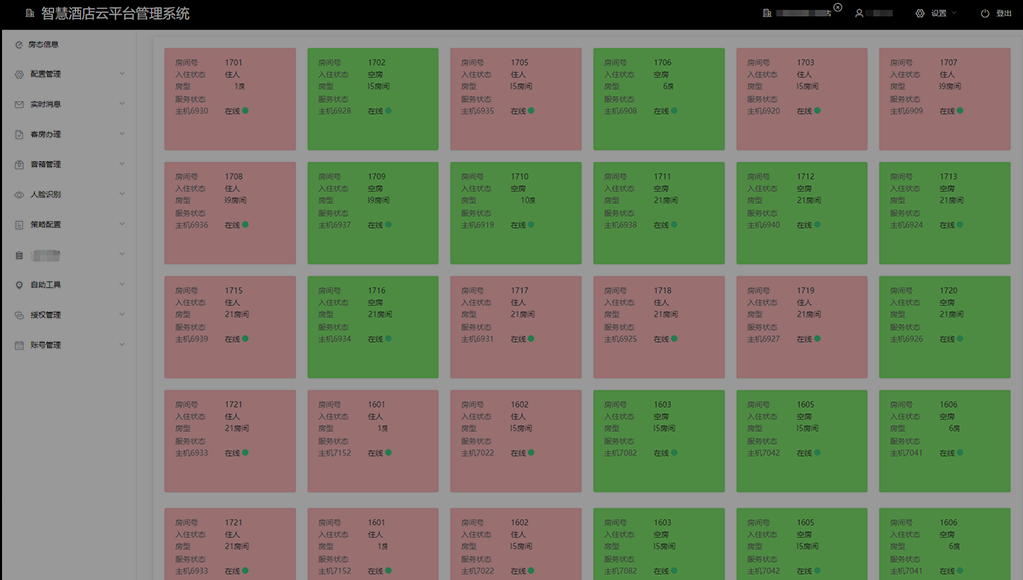Viewport: 1023px width, 580px height.
Task: Click the 房态信息 sidebar icon
Action: pyautogui.click(x=19, y=45)
